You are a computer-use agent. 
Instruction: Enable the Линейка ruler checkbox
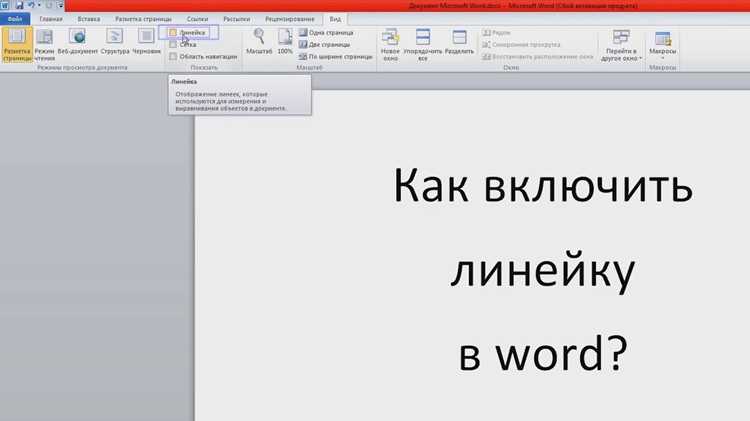pos(173,33)
